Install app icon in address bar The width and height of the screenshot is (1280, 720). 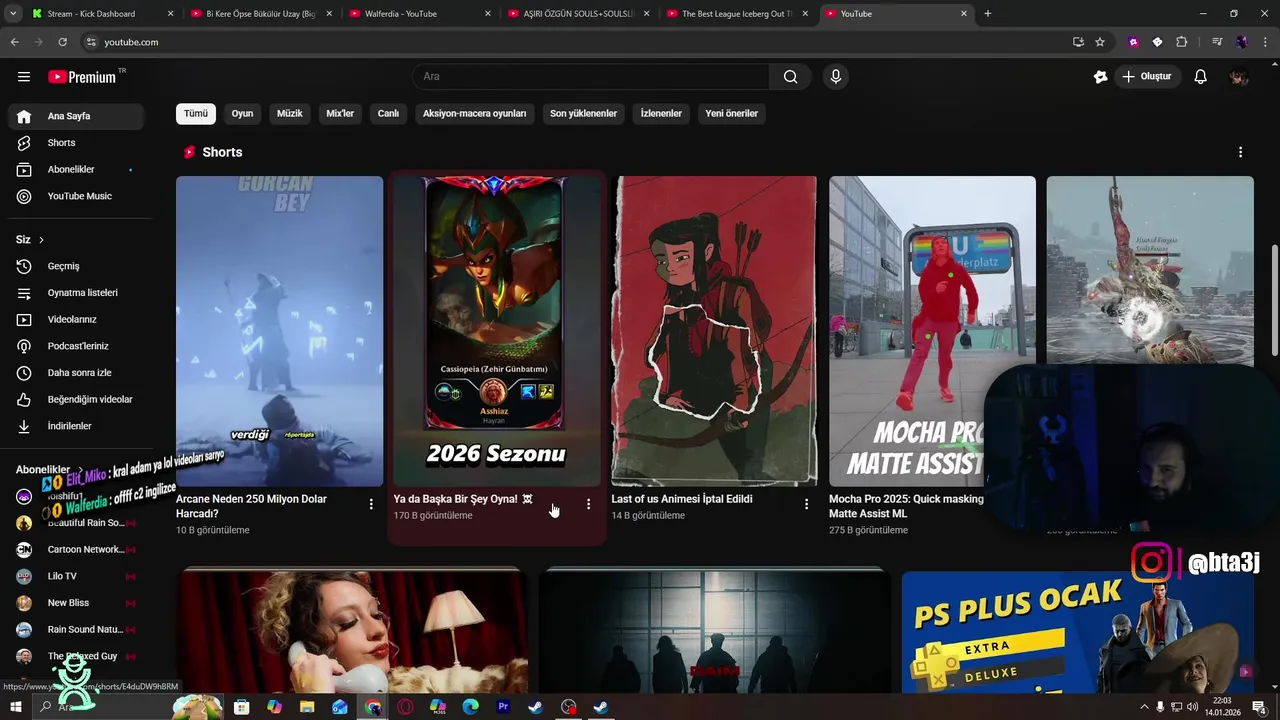(x=1078, y=42)
